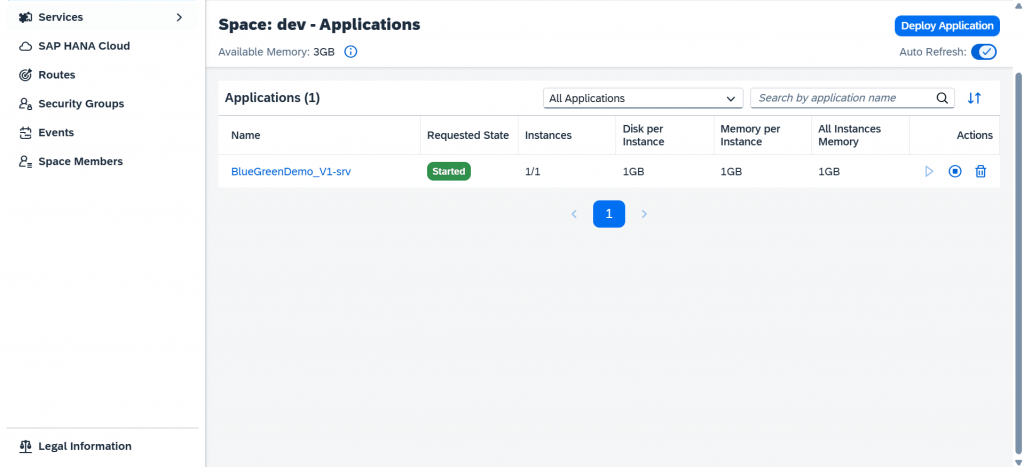Click the search magnifier icon
This screenshot has height=467, width=1024.
(942, 98)
